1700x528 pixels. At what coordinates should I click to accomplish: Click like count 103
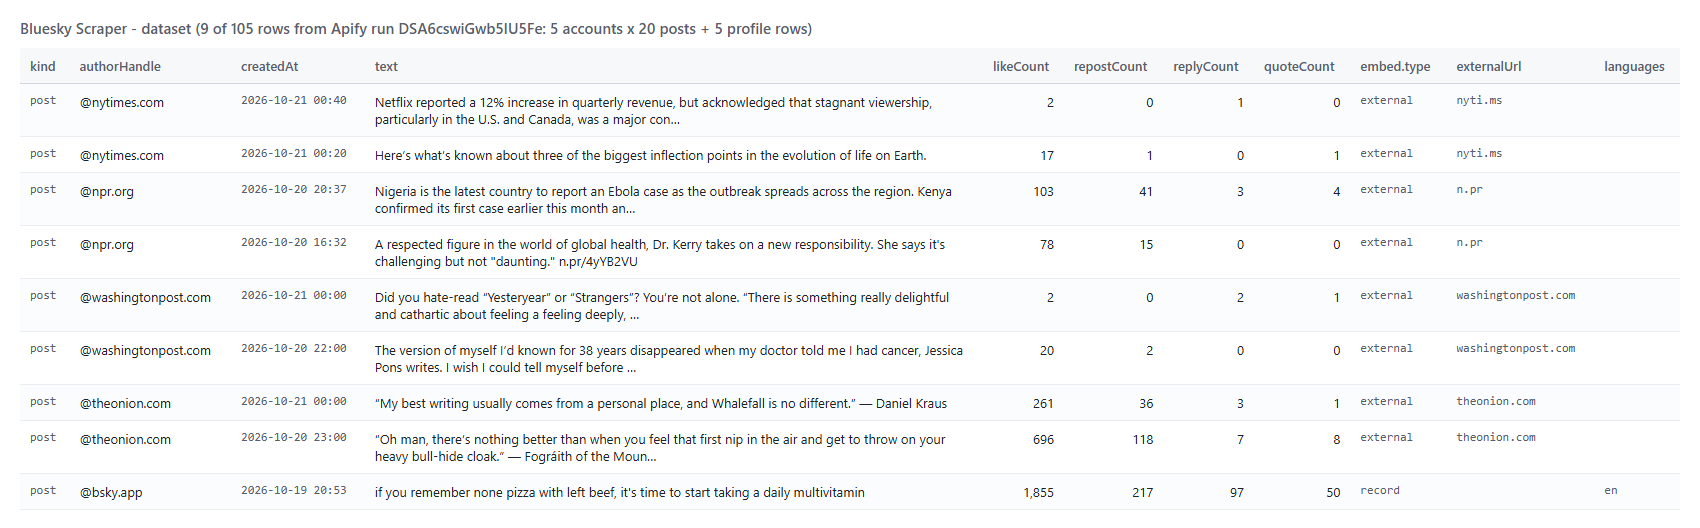[1043, 192]
